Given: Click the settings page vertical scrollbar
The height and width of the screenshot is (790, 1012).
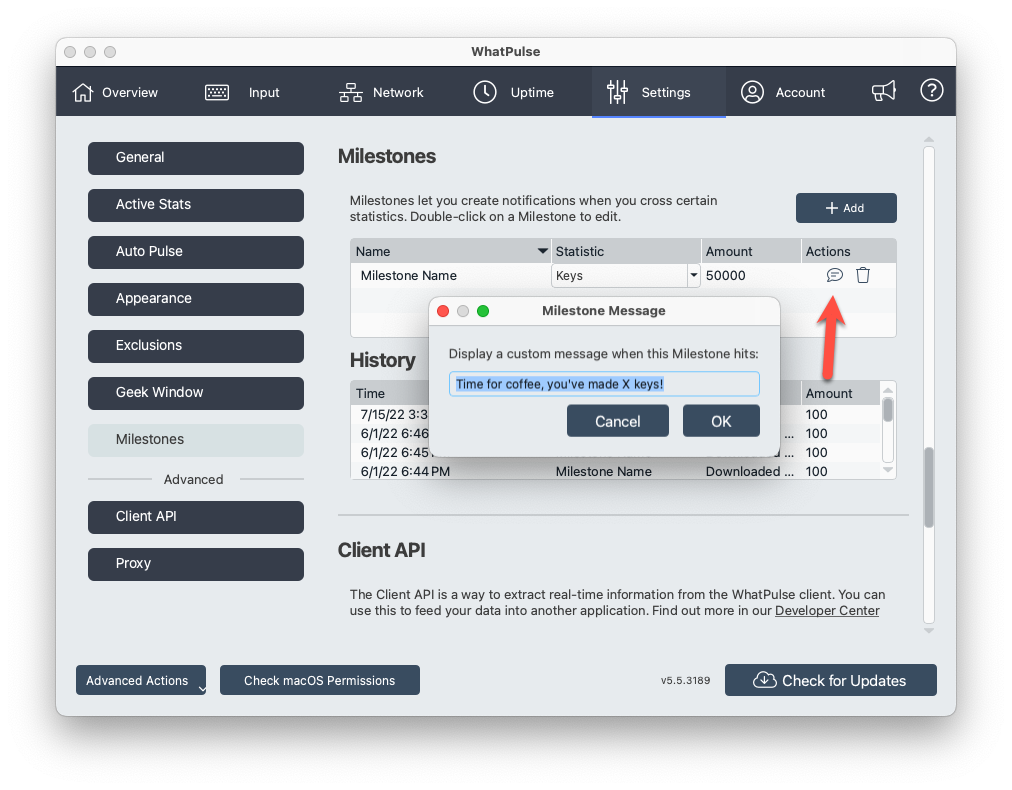Looking at the screenshot, I should pyautogui.click(x=929, y=486).
